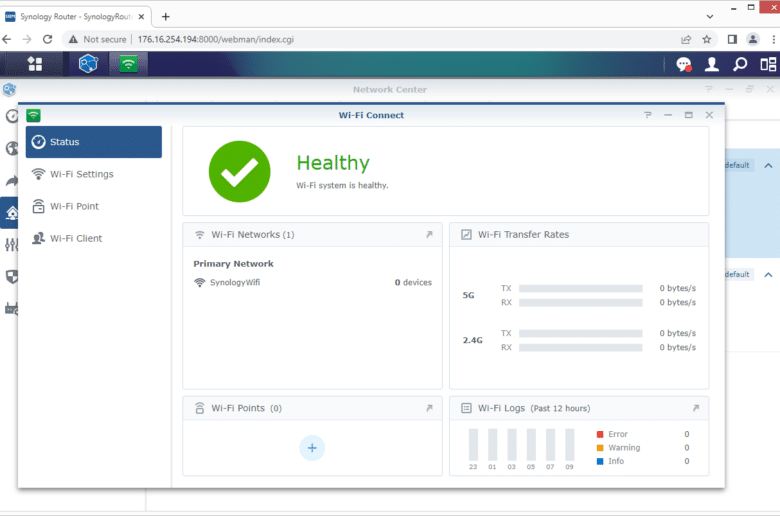The image size is (780, 516).
Task: Select the Network Center local network house icon
Action: click(12, 213)
